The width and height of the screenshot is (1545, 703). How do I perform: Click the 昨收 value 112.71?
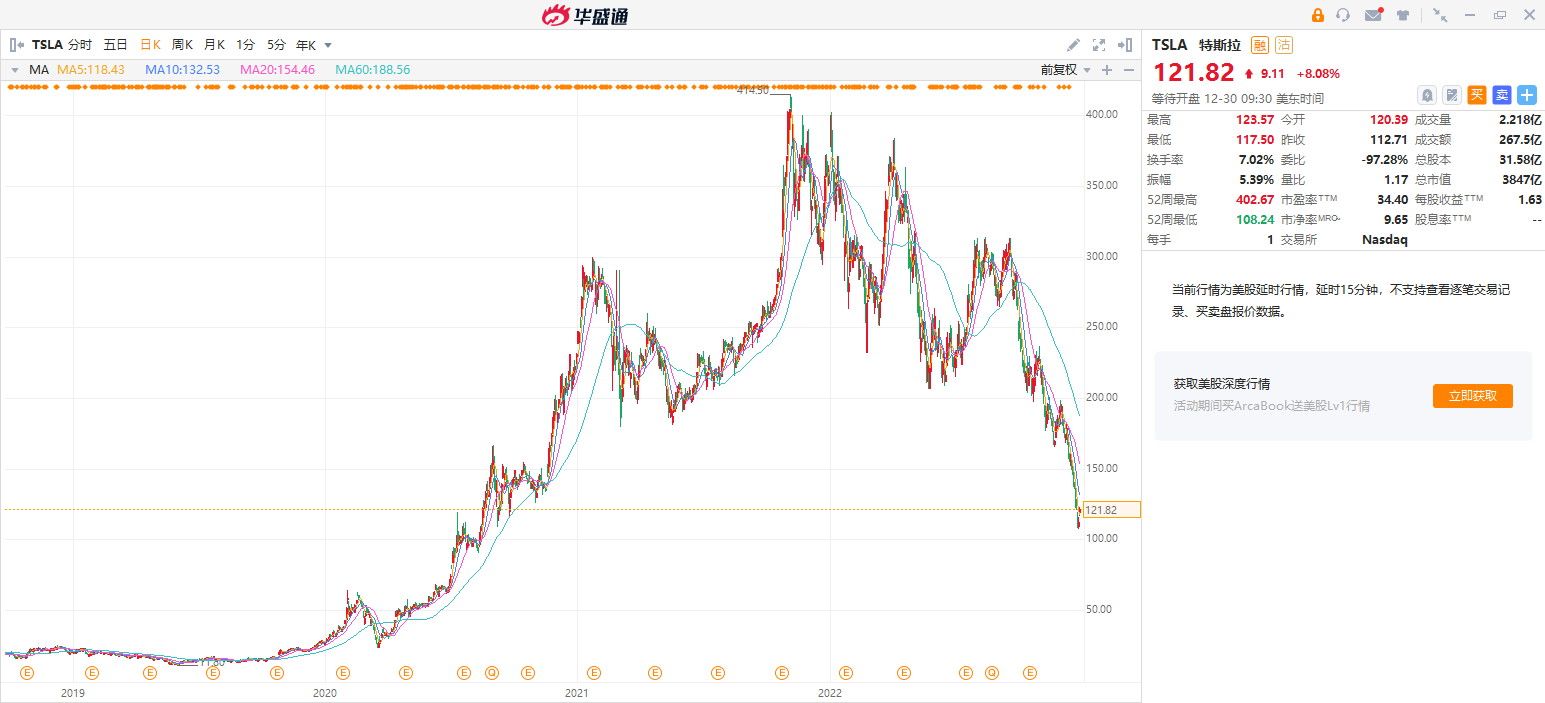(x=1389, y=140)
